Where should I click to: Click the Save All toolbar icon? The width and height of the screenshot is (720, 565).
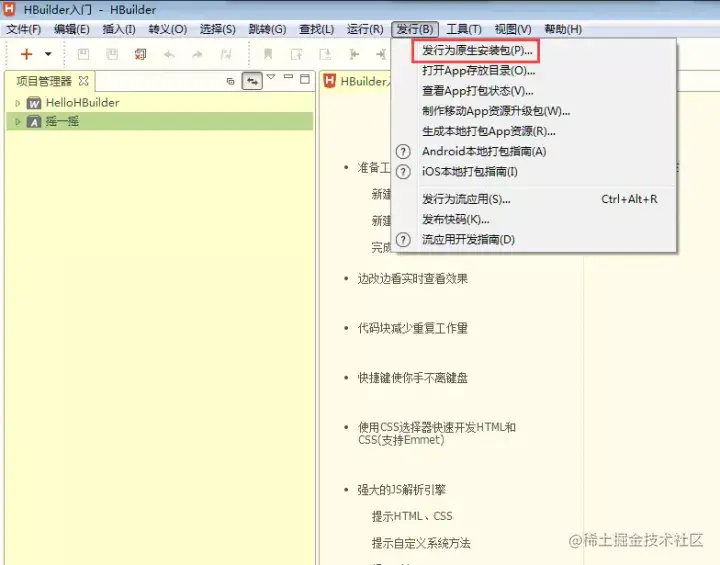112,54
